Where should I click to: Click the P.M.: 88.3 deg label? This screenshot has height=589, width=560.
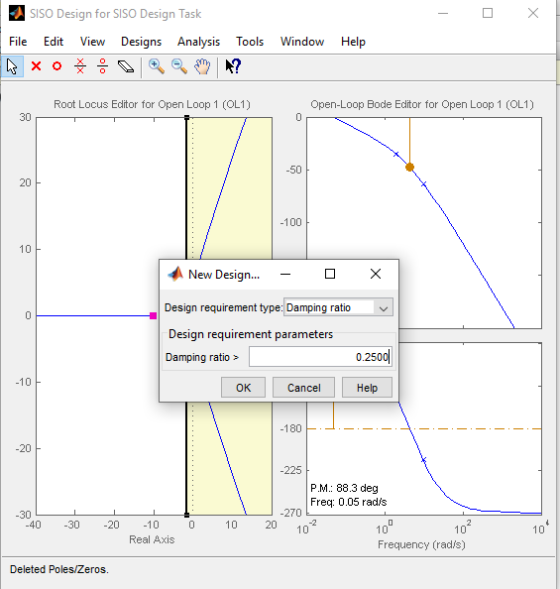pyautogui.click(x=344, y=488)
